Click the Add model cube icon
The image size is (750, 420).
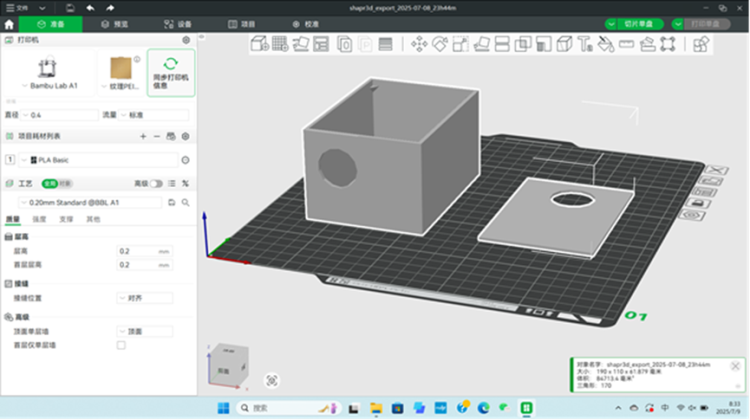pos(258,43)
